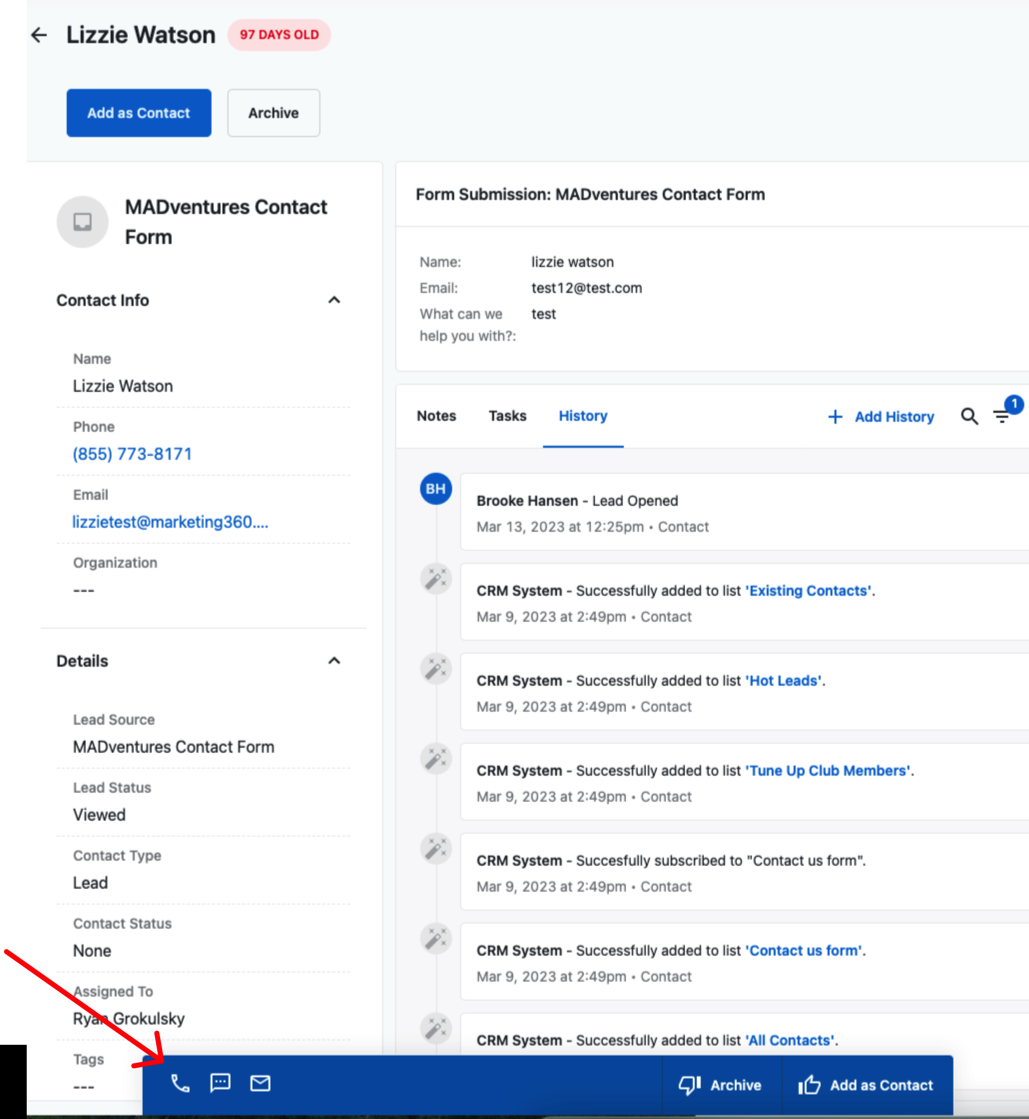Click the back arrow next to Lizzie Watson

point(39,35)
